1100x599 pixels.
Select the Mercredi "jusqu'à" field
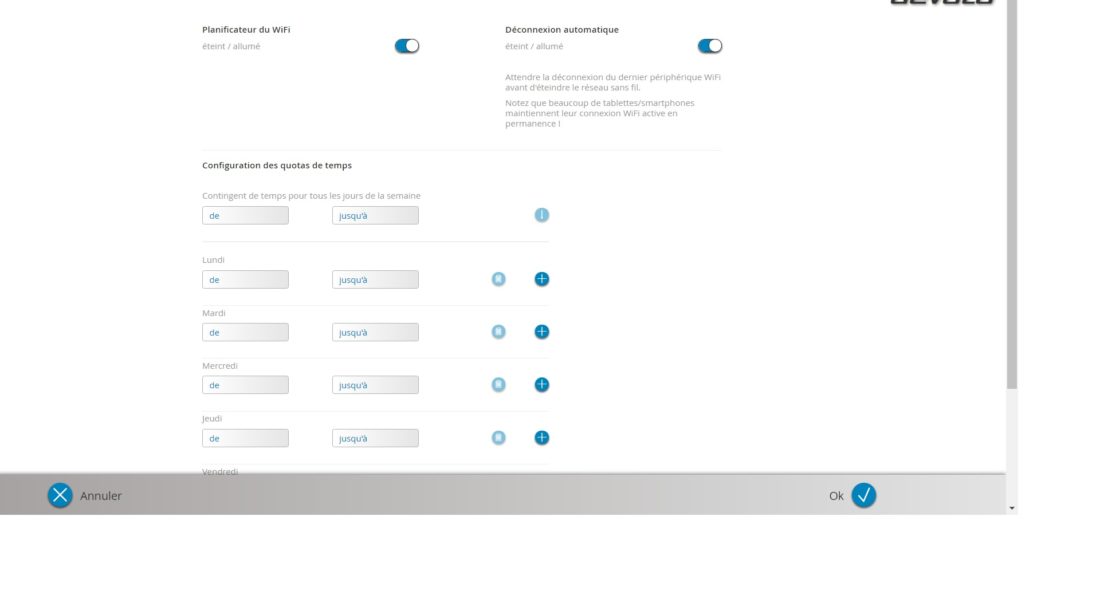(375, 386)
